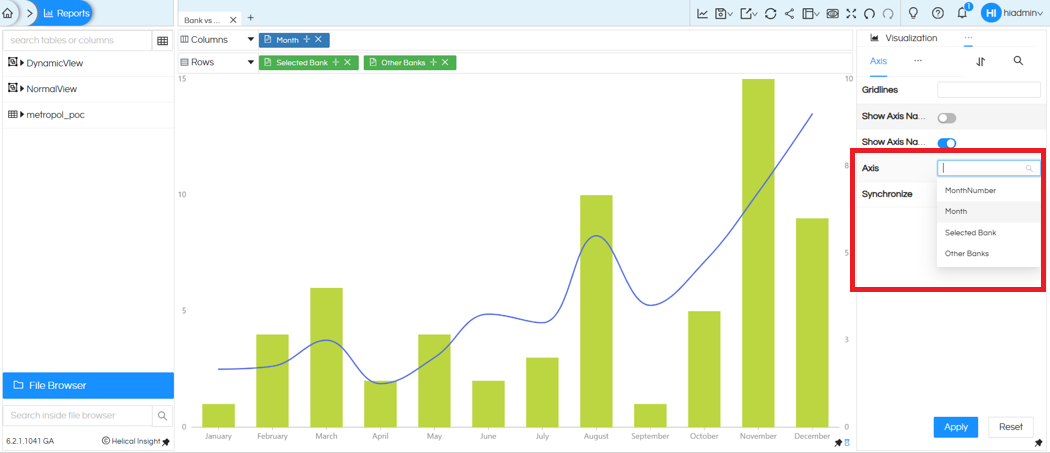Click the pin icon beside Helical Insight
Viewport: 1050px width, 453px height.
coord(165,442)
